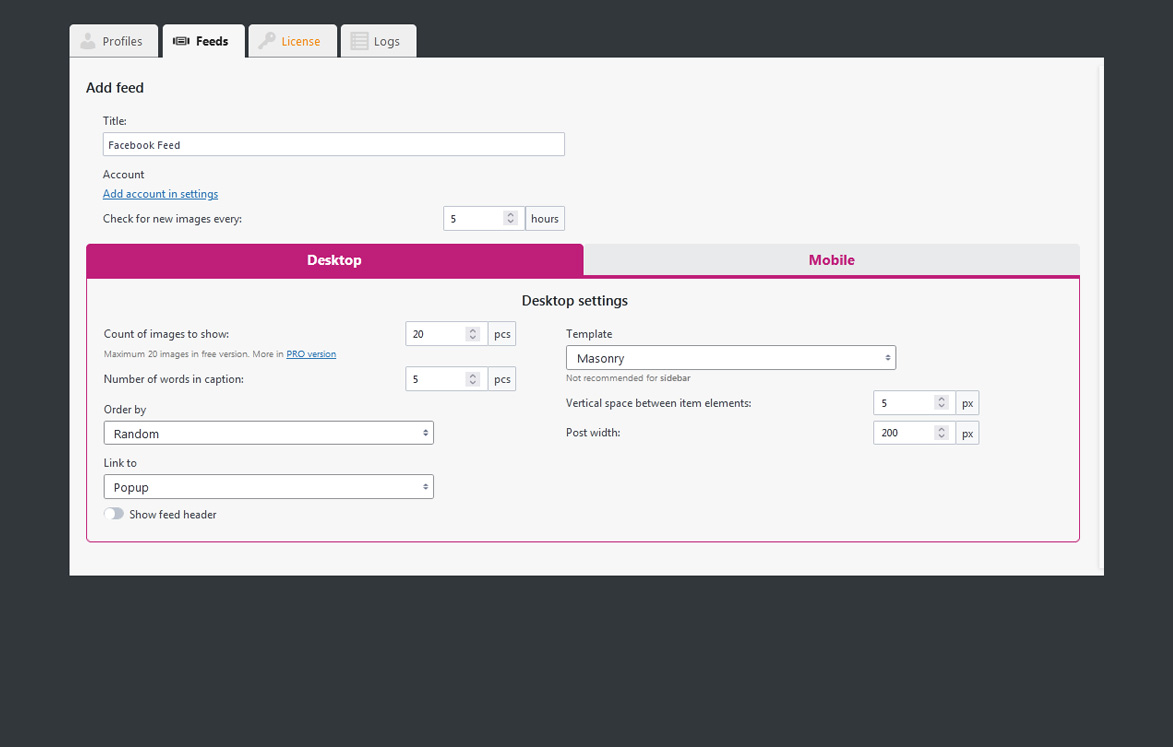Screen dimensions: 1173x747
Task: Toggle the Show feed header switch
Action: (x=114, y=514)
